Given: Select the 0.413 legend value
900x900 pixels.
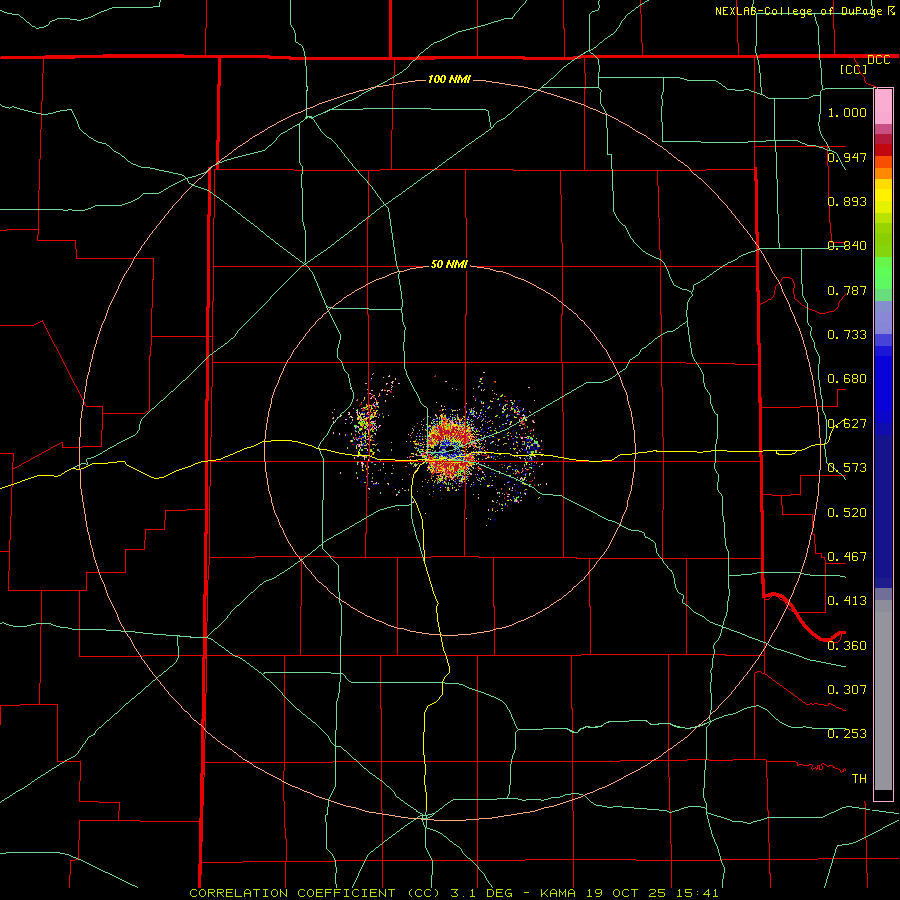Looking at the screenshot, I should [x=847, y=601].
